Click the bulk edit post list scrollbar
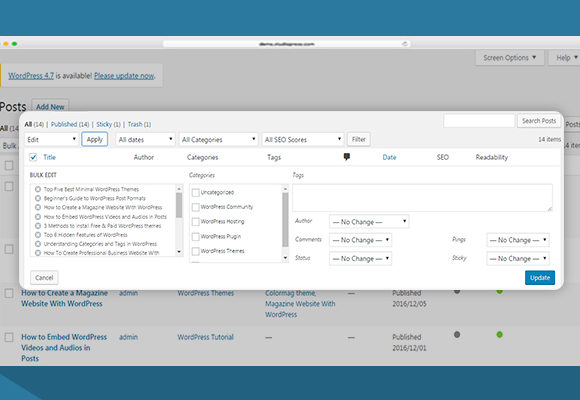This screenshot has width=580, height=400. 179,205
